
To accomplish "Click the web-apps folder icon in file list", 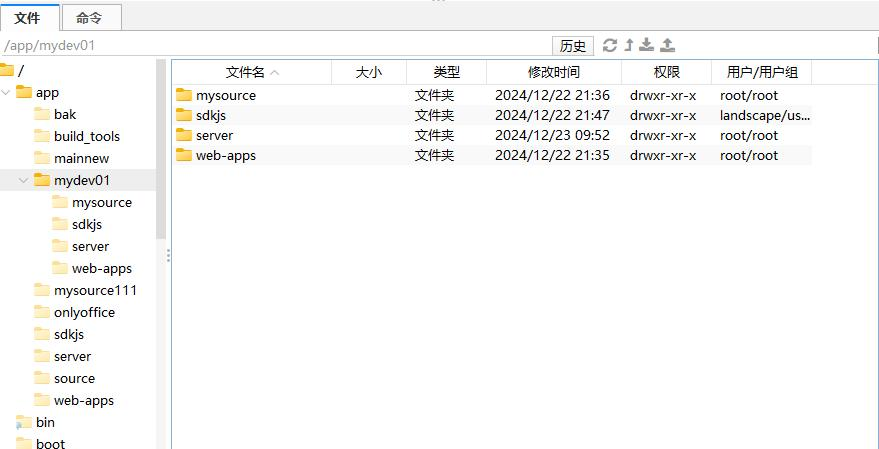I will (184, 155).
